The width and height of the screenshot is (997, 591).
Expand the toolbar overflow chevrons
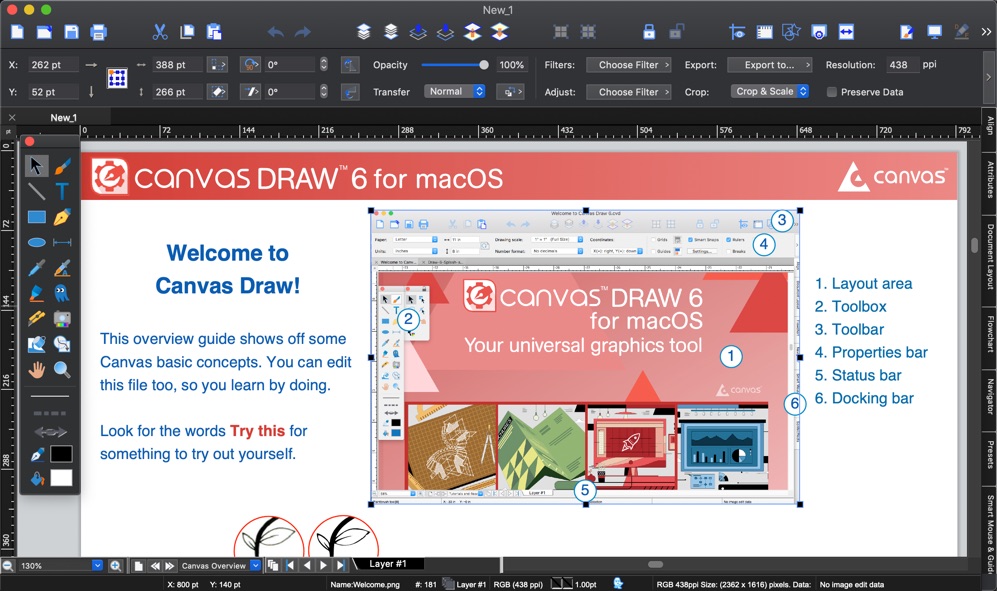tap(986, 32)
